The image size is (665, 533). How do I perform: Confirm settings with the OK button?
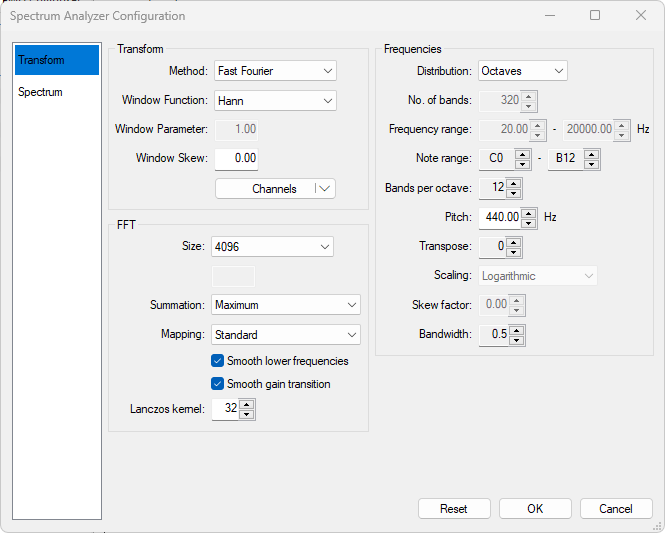click(535, 509)
